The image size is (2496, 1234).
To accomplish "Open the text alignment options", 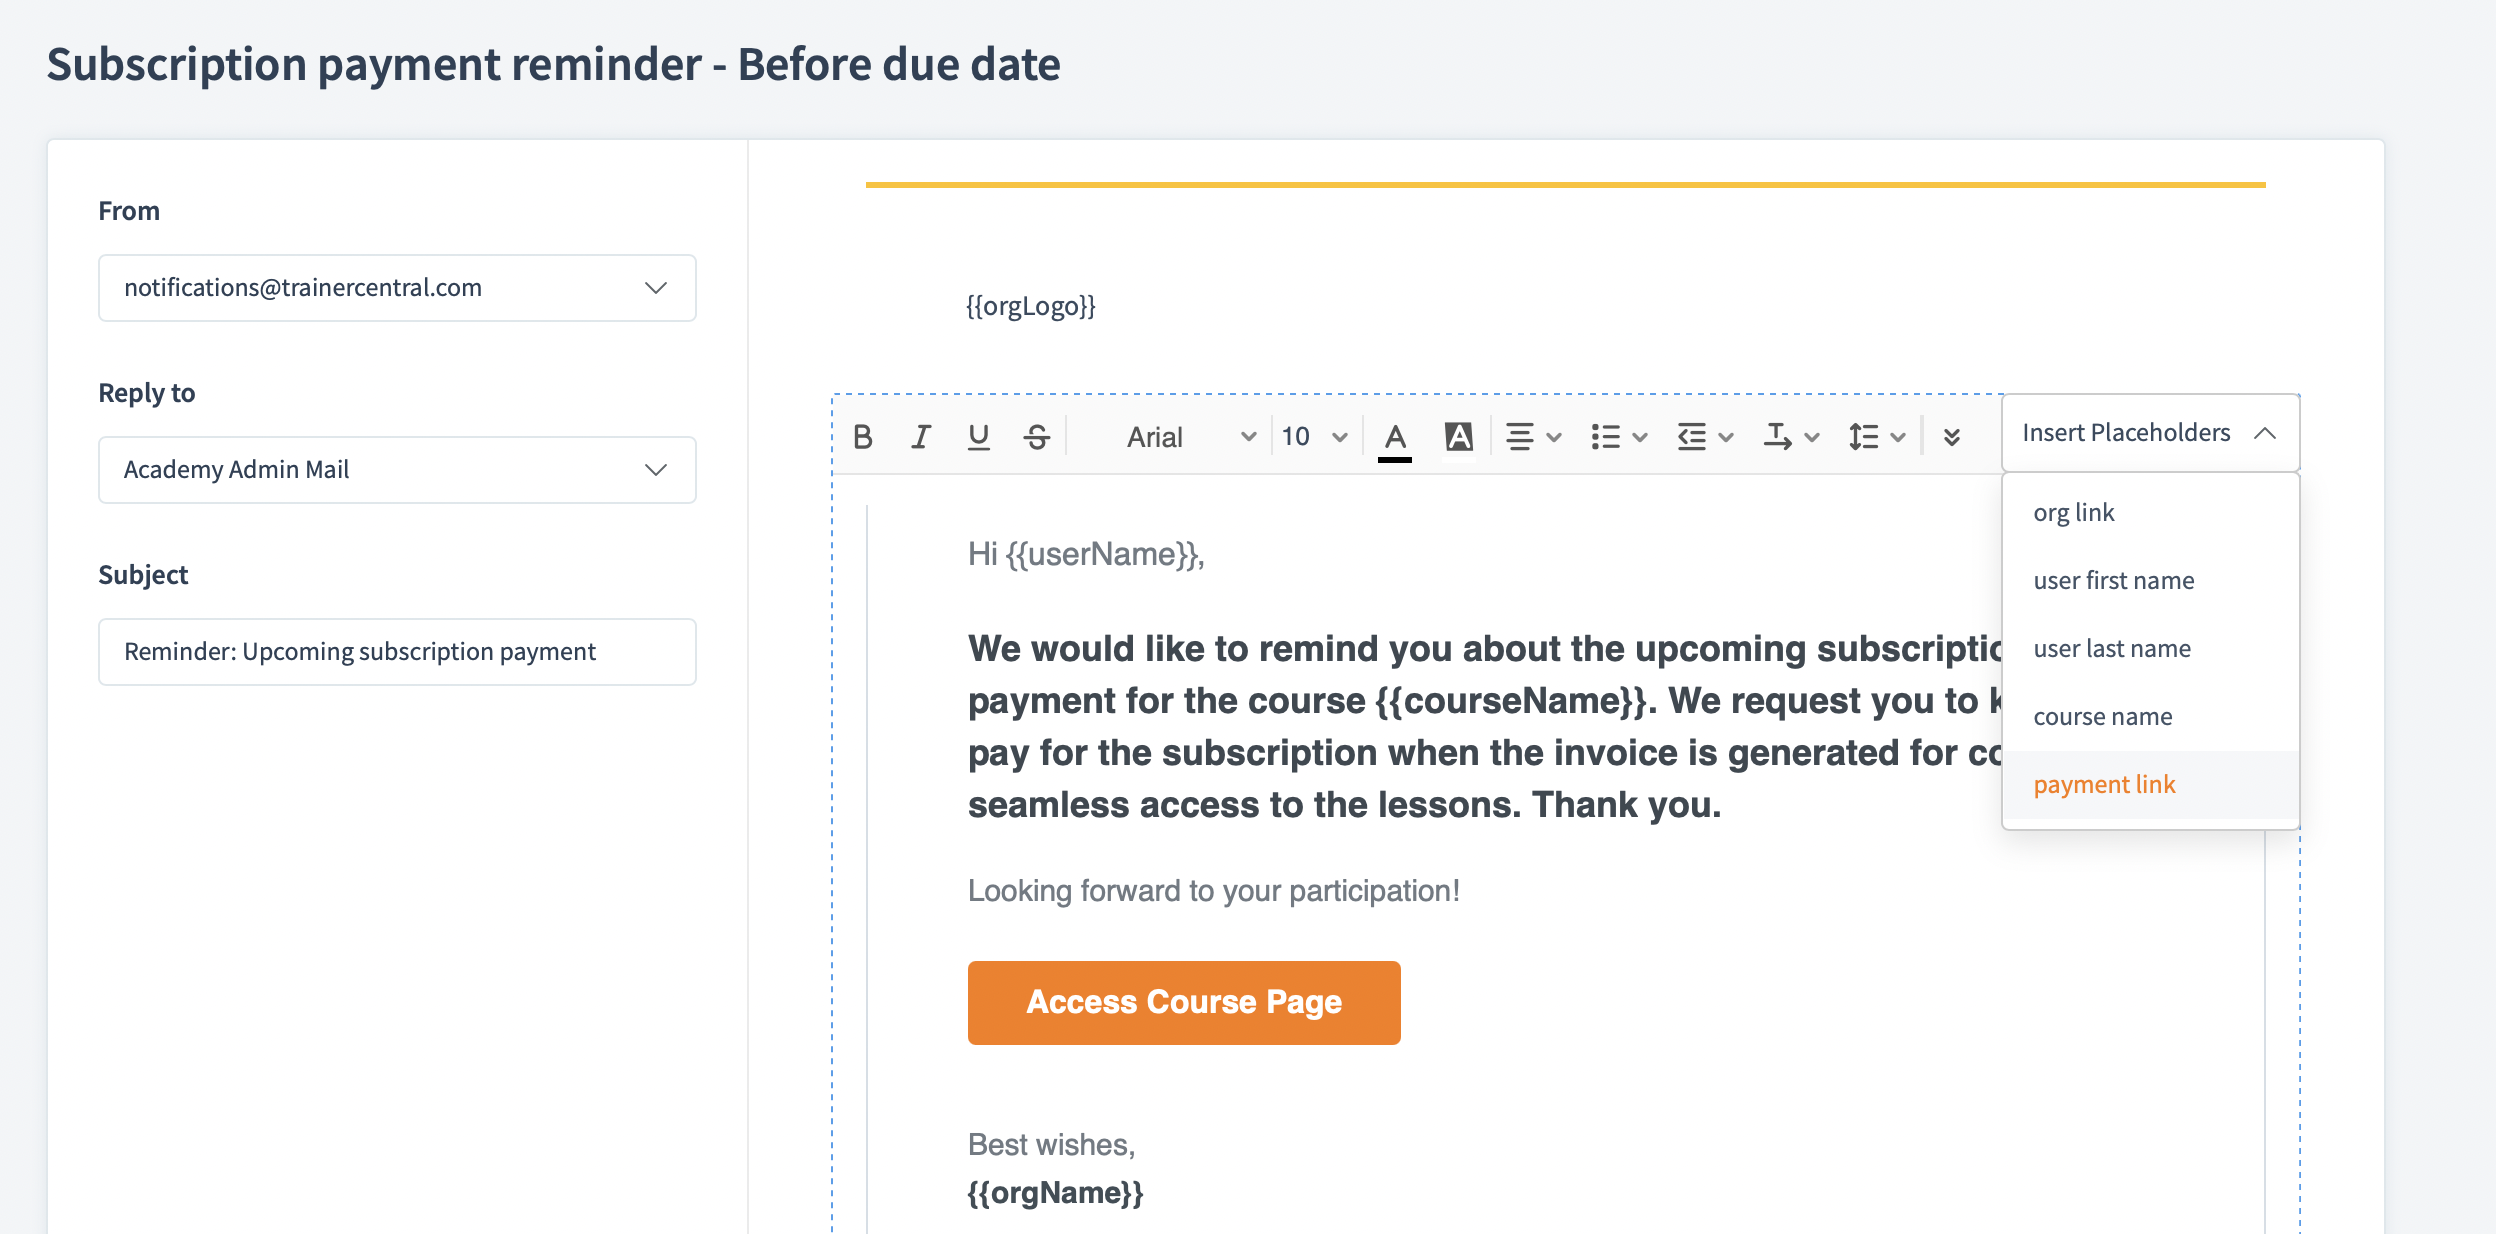I will click(1533, 437).
